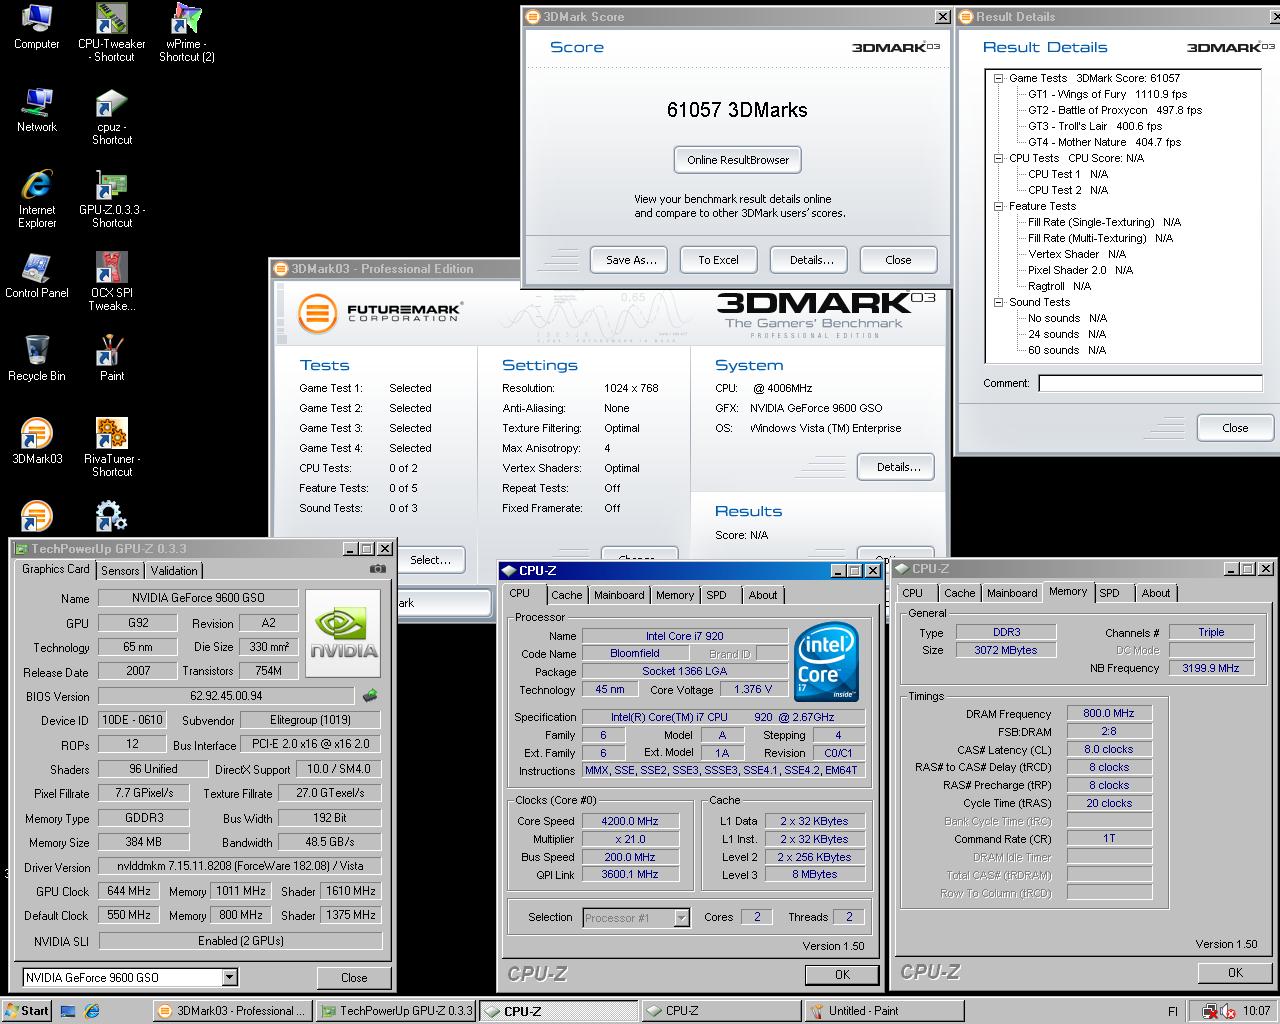Switch to the Validation tab in GPU-Z

(x=174, y=571)
